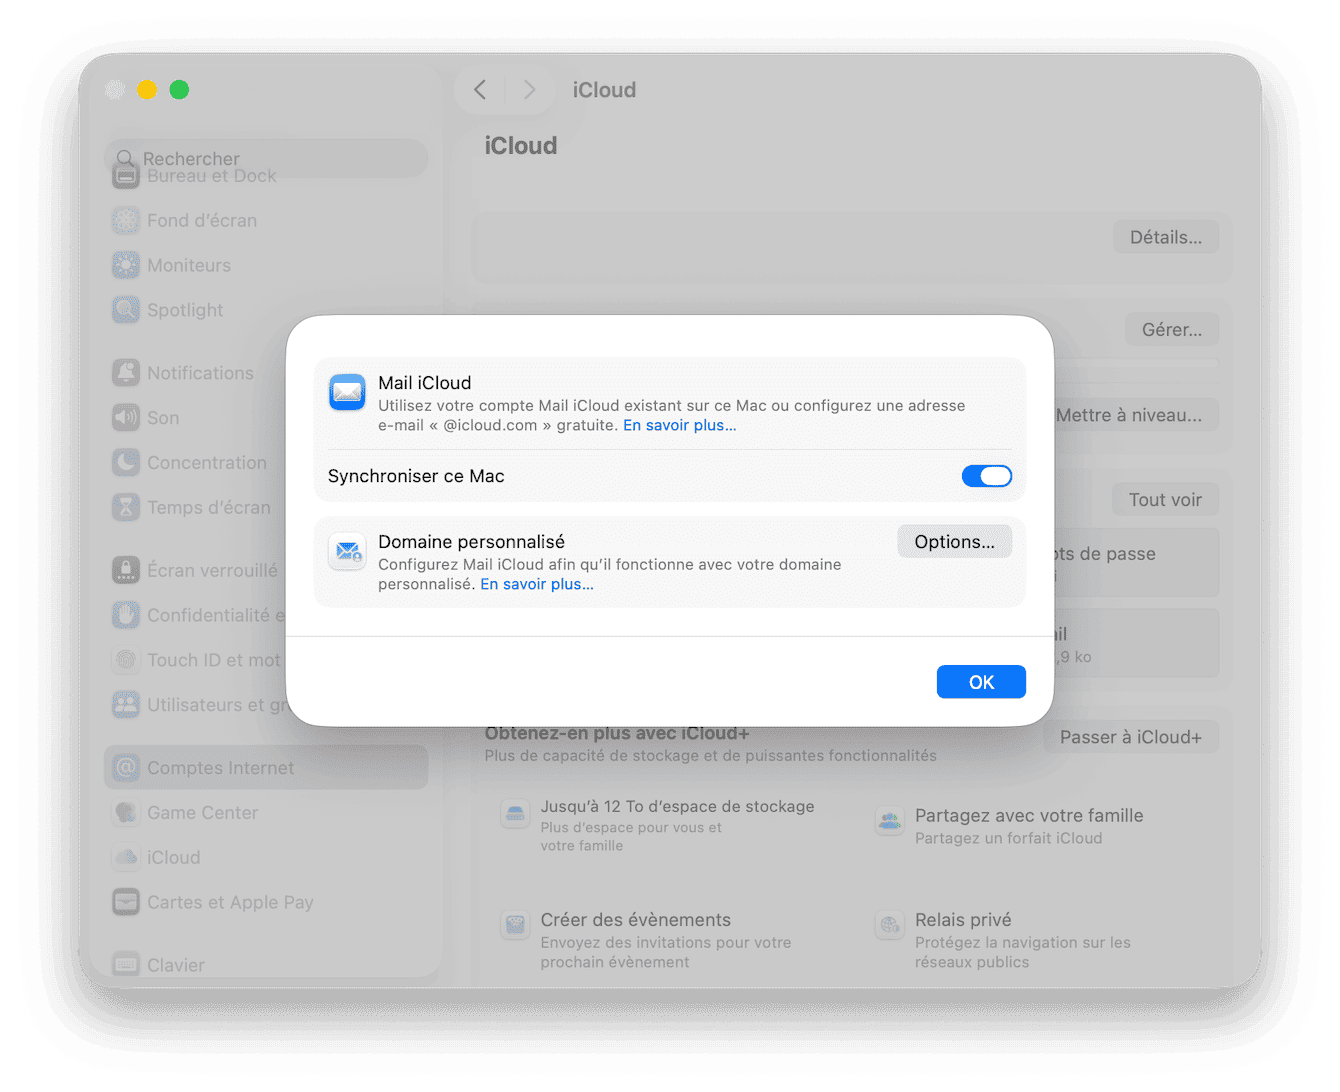Click inside the Rechercher search field
Image resolution: width=1340 pixels, height=1092 pixels.
pos(265,158)
